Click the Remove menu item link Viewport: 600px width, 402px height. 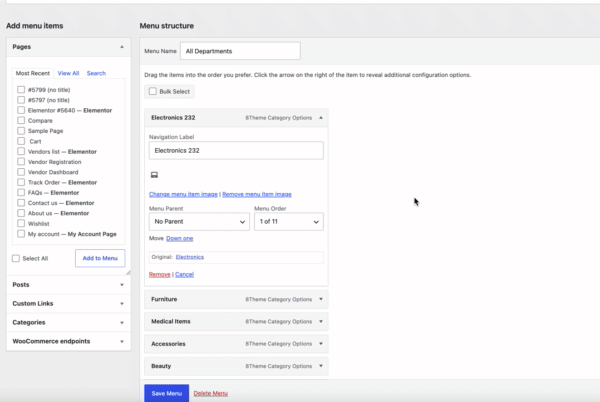point(160,275)
